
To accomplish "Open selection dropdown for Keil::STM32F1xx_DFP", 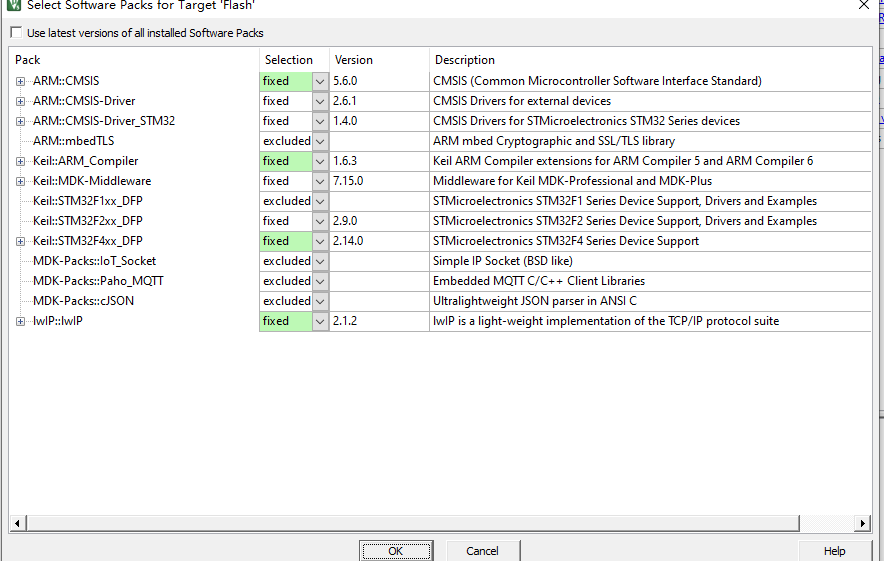I will tap(320, 201).
